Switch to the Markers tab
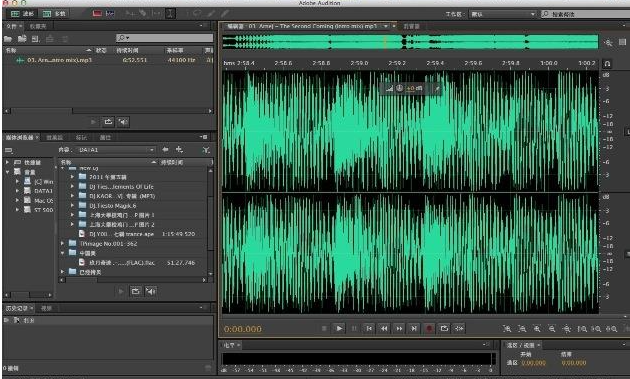The width and height of the screenshot is (630, 379). tap(81, 137)
